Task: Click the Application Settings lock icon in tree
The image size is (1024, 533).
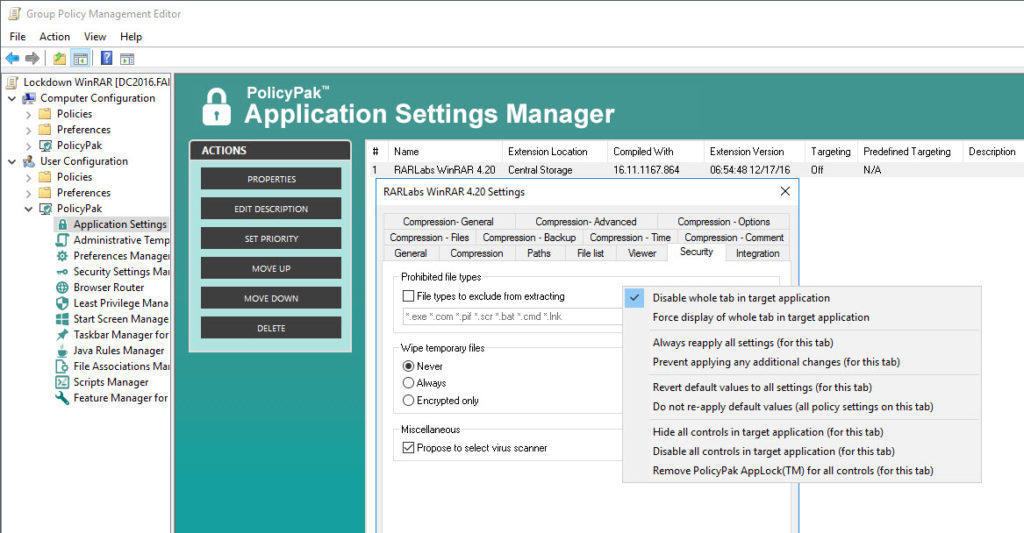Action: coord(63,224)
